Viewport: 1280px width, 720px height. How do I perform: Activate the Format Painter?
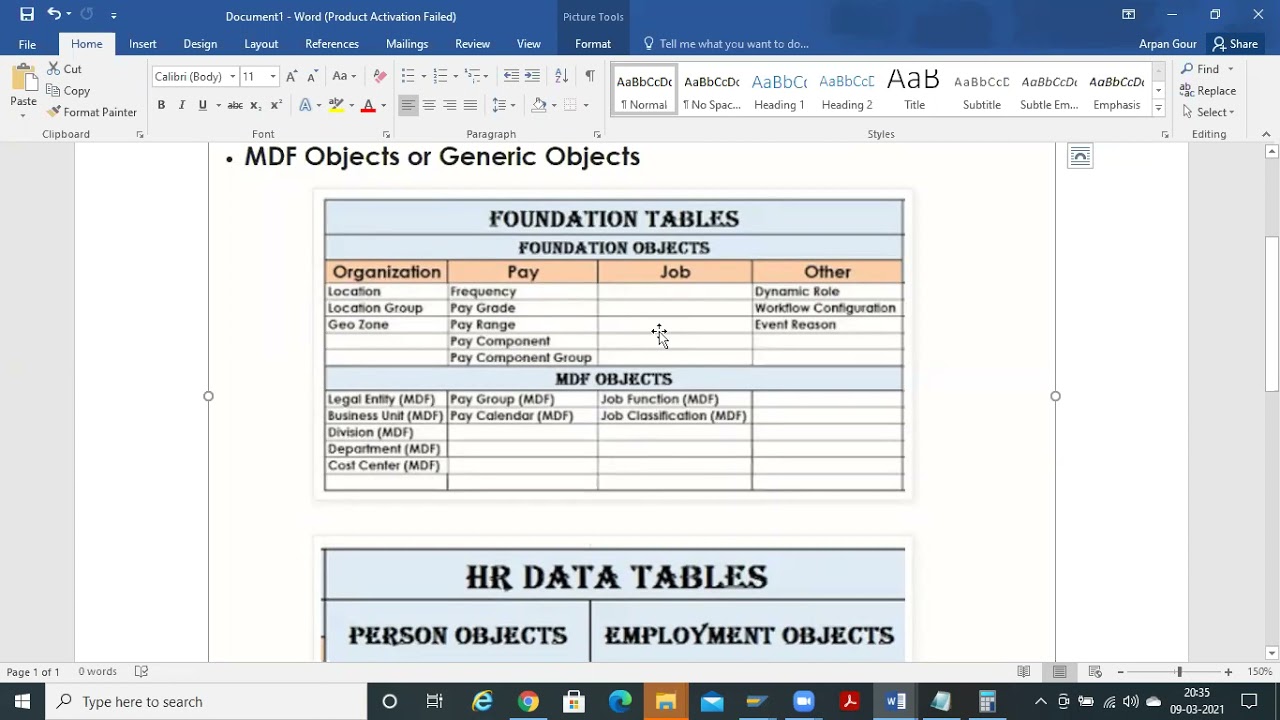click(91, 112)
